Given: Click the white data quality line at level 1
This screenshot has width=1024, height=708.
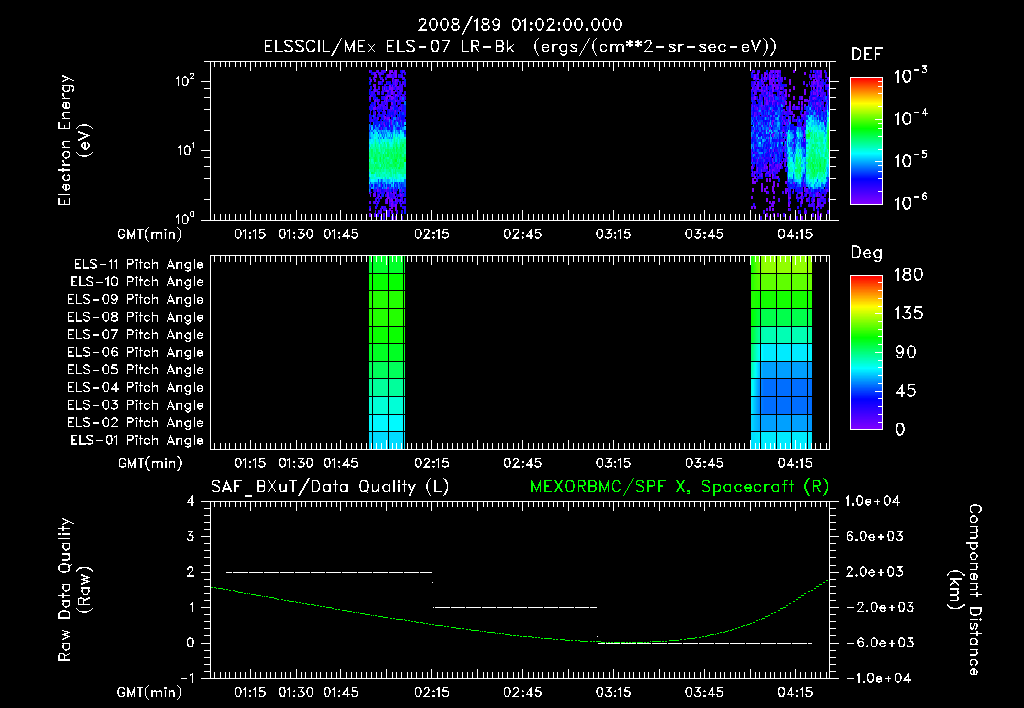Looking at the screenshot, I should [515, 607].
